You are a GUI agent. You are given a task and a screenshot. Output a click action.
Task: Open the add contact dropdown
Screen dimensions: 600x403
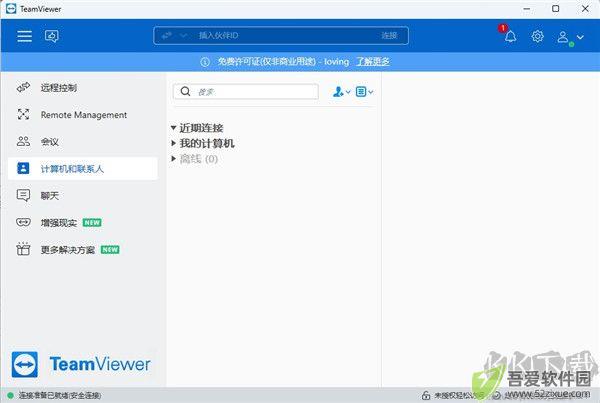341,92
